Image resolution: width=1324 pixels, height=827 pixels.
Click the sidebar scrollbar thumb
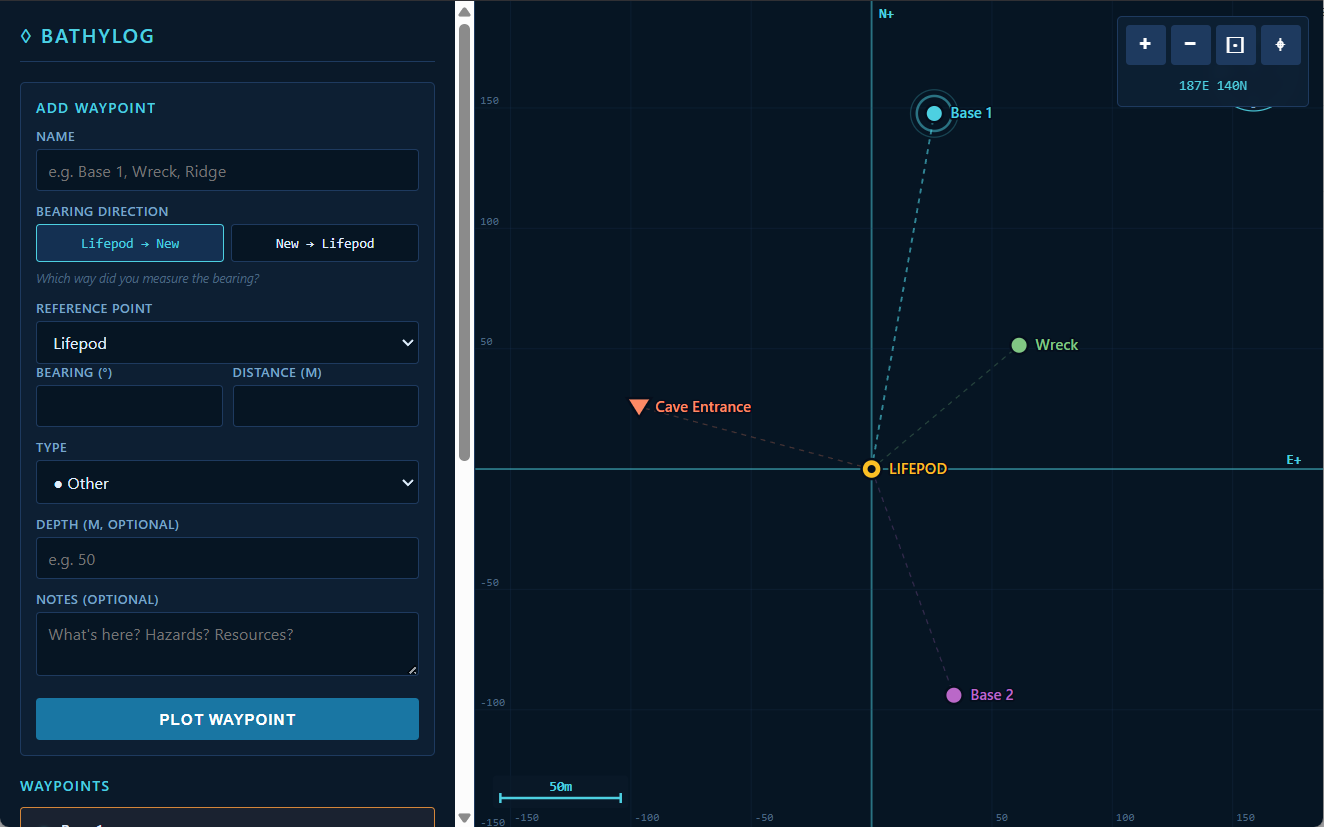click(x=464, y=242)
